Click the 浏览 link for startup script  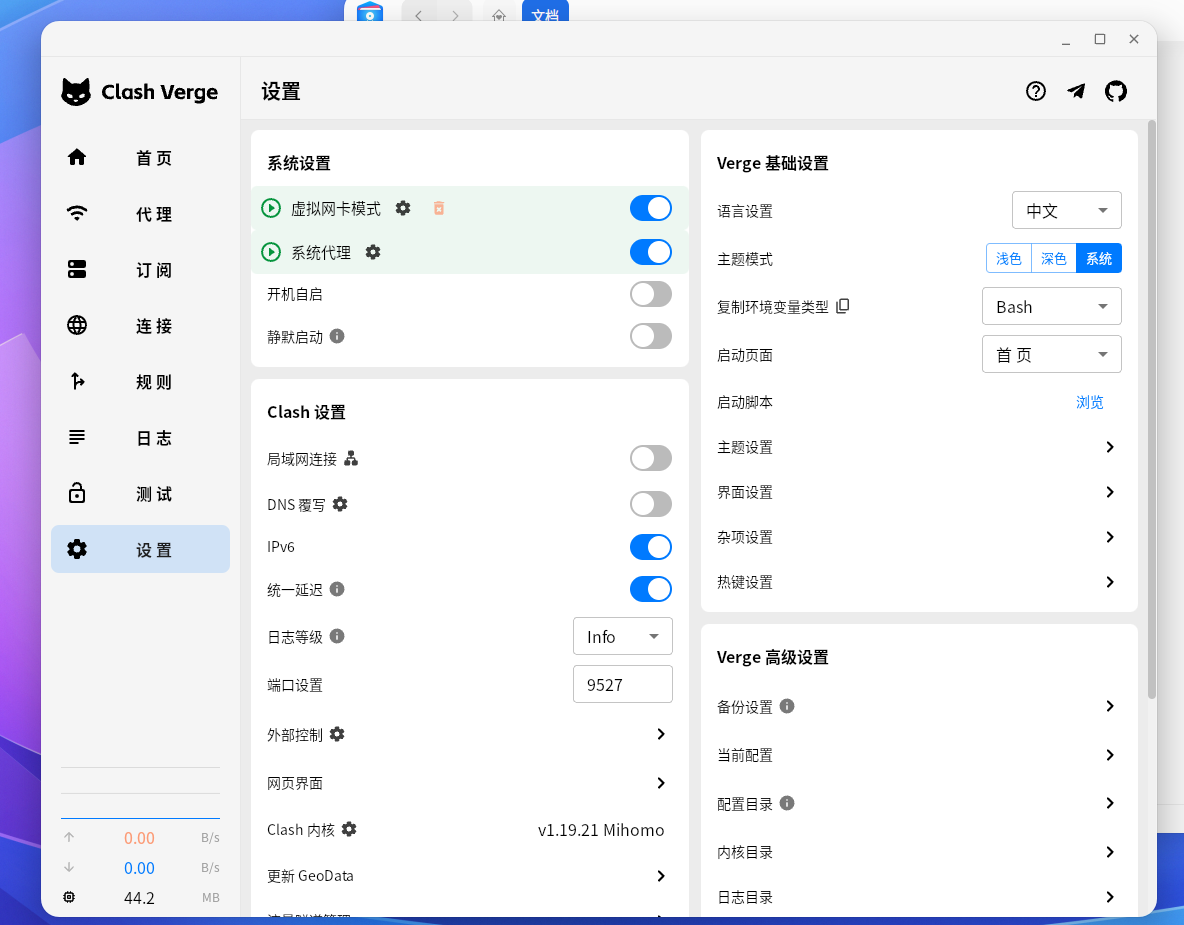[1089, 402]
